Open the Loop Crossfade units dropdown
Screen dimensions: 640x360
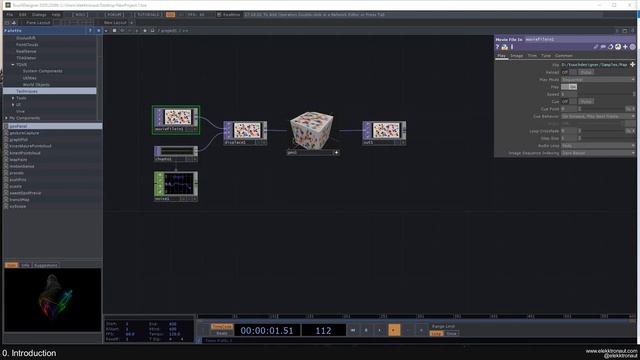pyautogui.click(x=630, y=131)
